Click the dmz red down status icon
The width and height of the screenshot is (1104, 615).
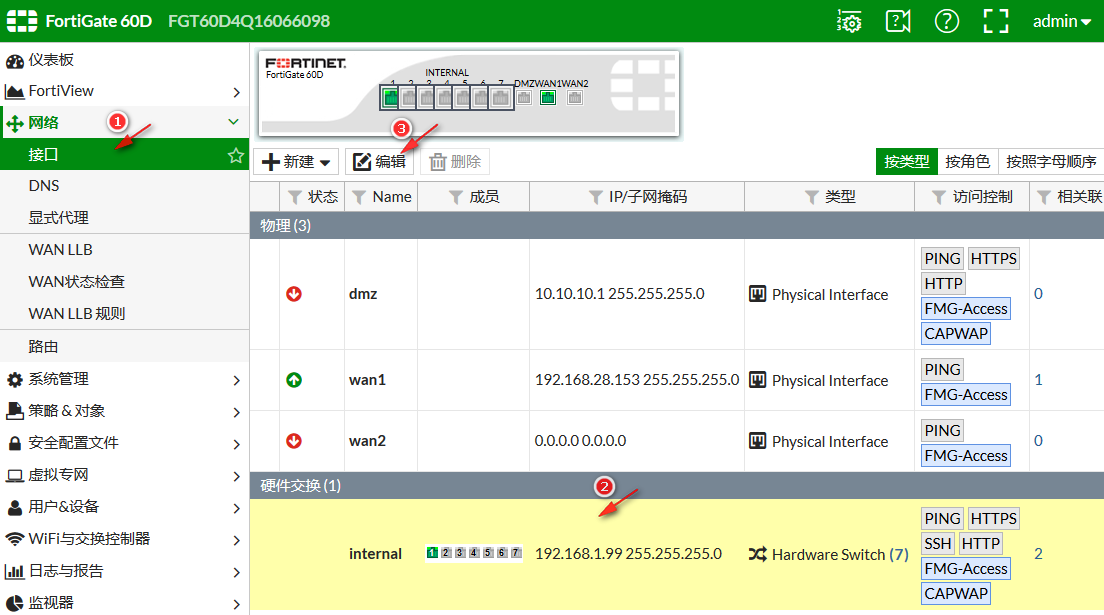[x=294, y=294]
